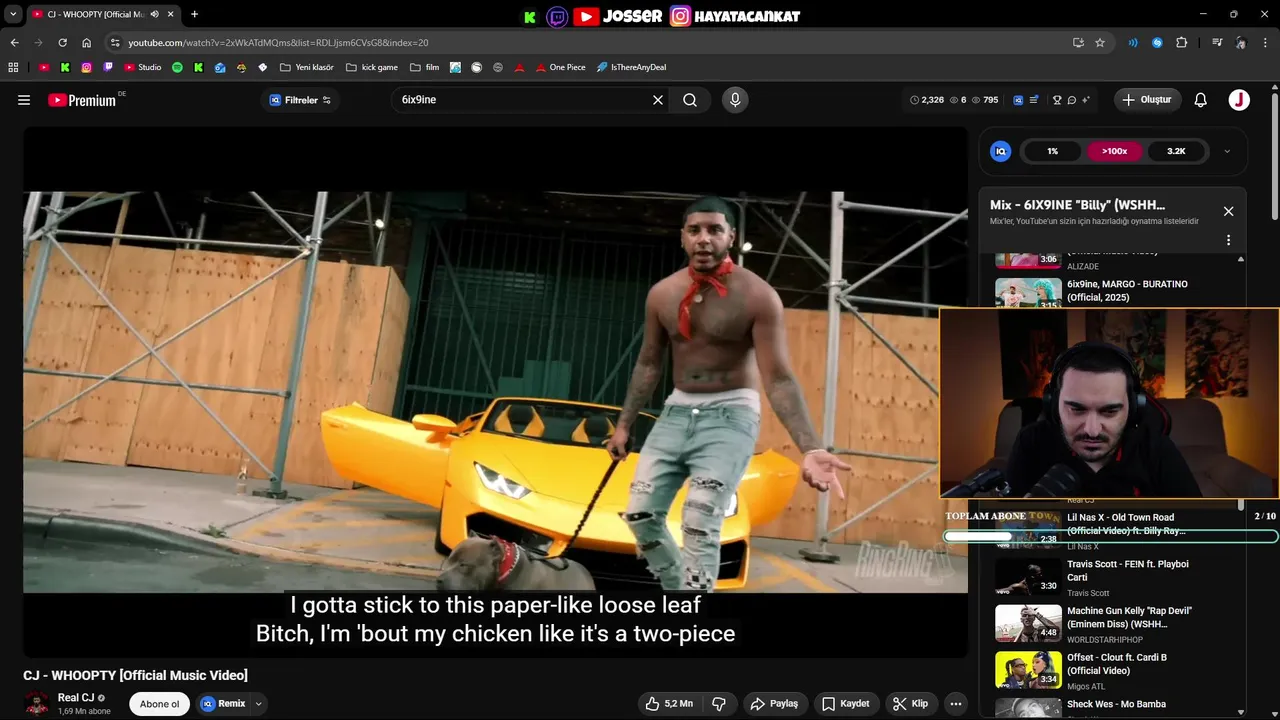This screenshot has height=720, width=1280.
Task: Open Instagram bookmark icon
Action: [x=87, y=67]
